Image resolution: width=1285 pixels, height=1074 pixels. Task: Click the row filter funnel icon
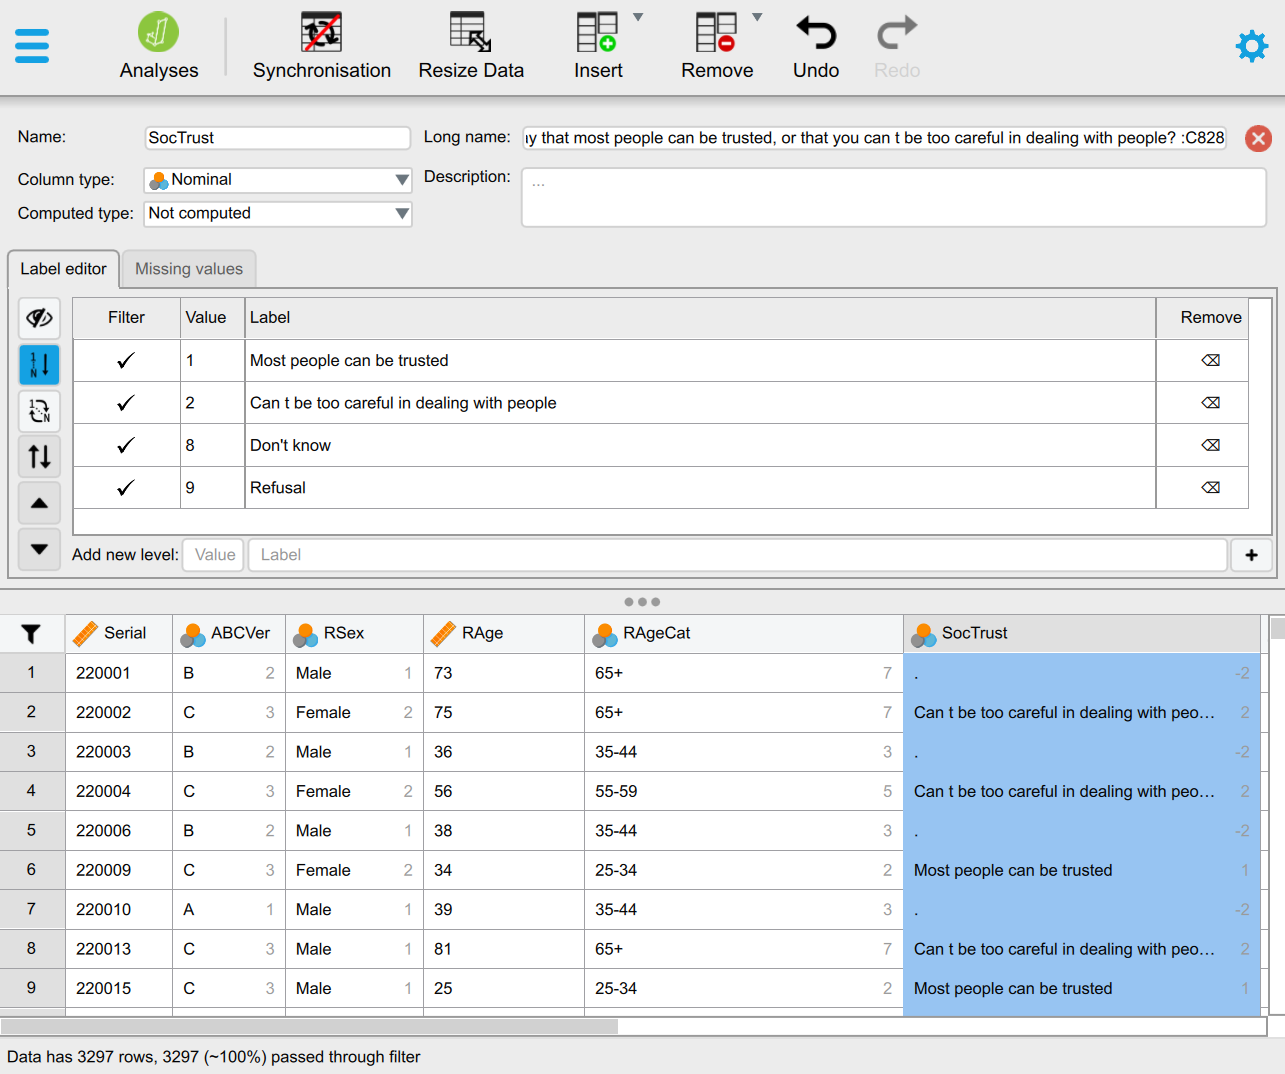[x=31, y=634]
